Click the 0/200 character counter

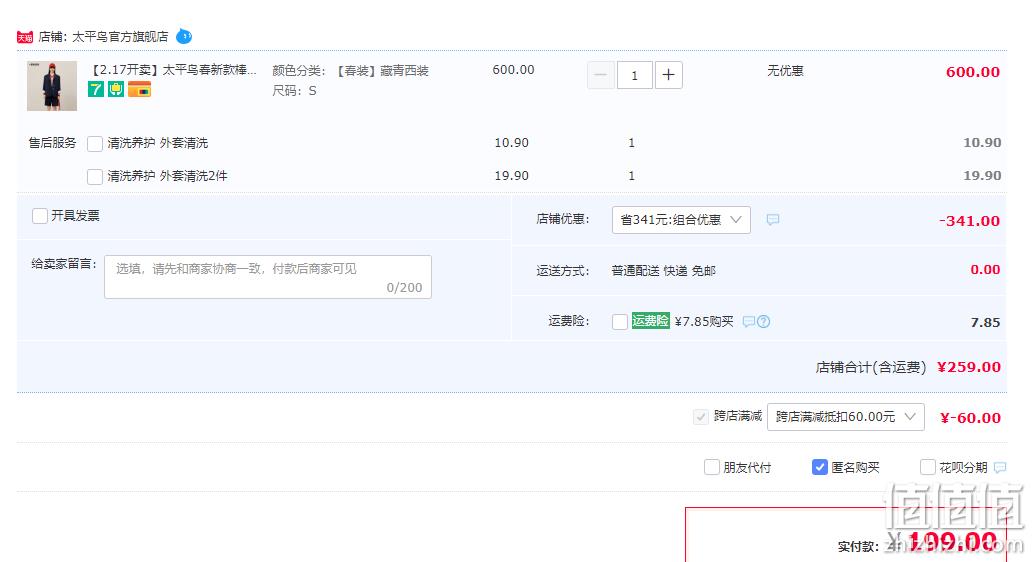[405, 287]
